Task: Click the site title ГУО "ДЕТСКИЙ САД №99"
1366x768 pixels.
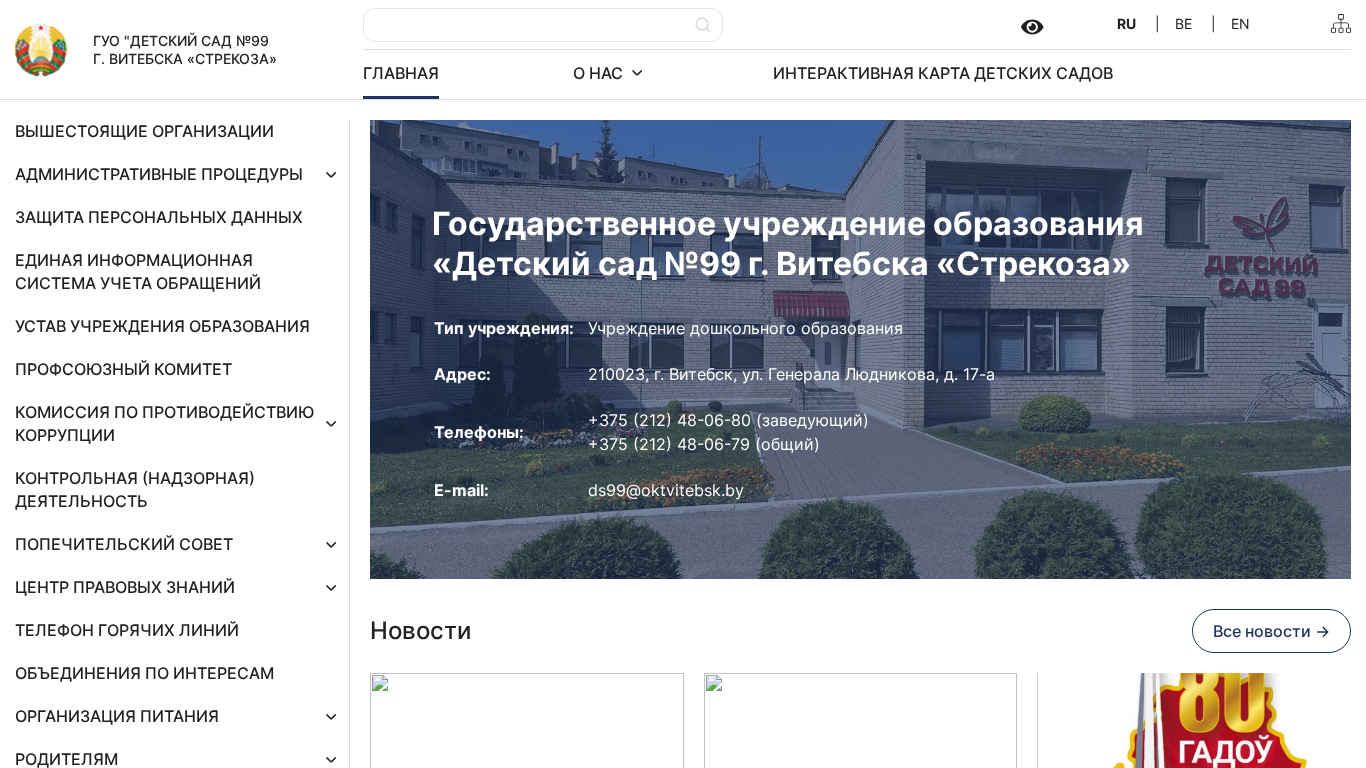Action: [x=185, y=50]
